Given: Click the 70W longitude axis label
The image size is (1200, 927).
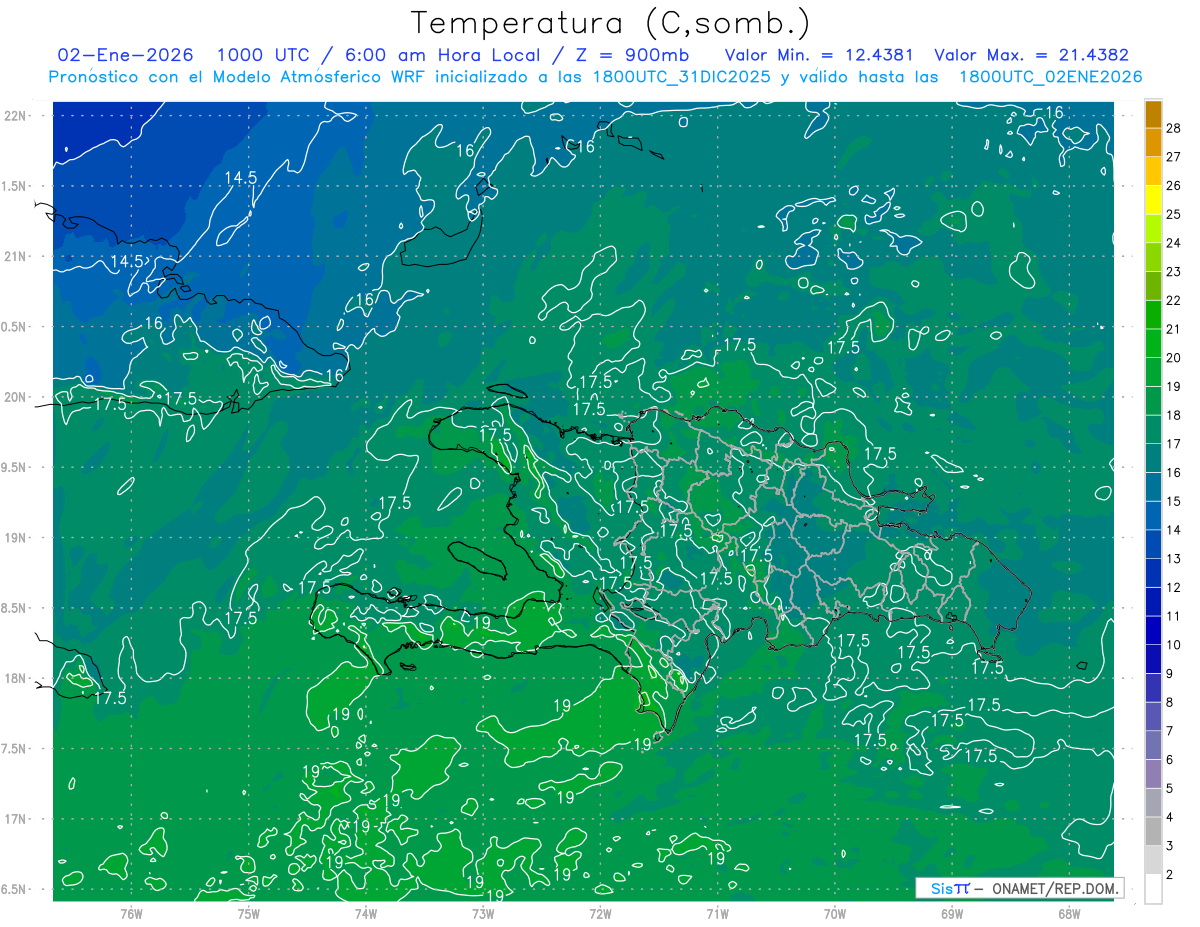Looking at the screenshot, I should coord(834,913).
